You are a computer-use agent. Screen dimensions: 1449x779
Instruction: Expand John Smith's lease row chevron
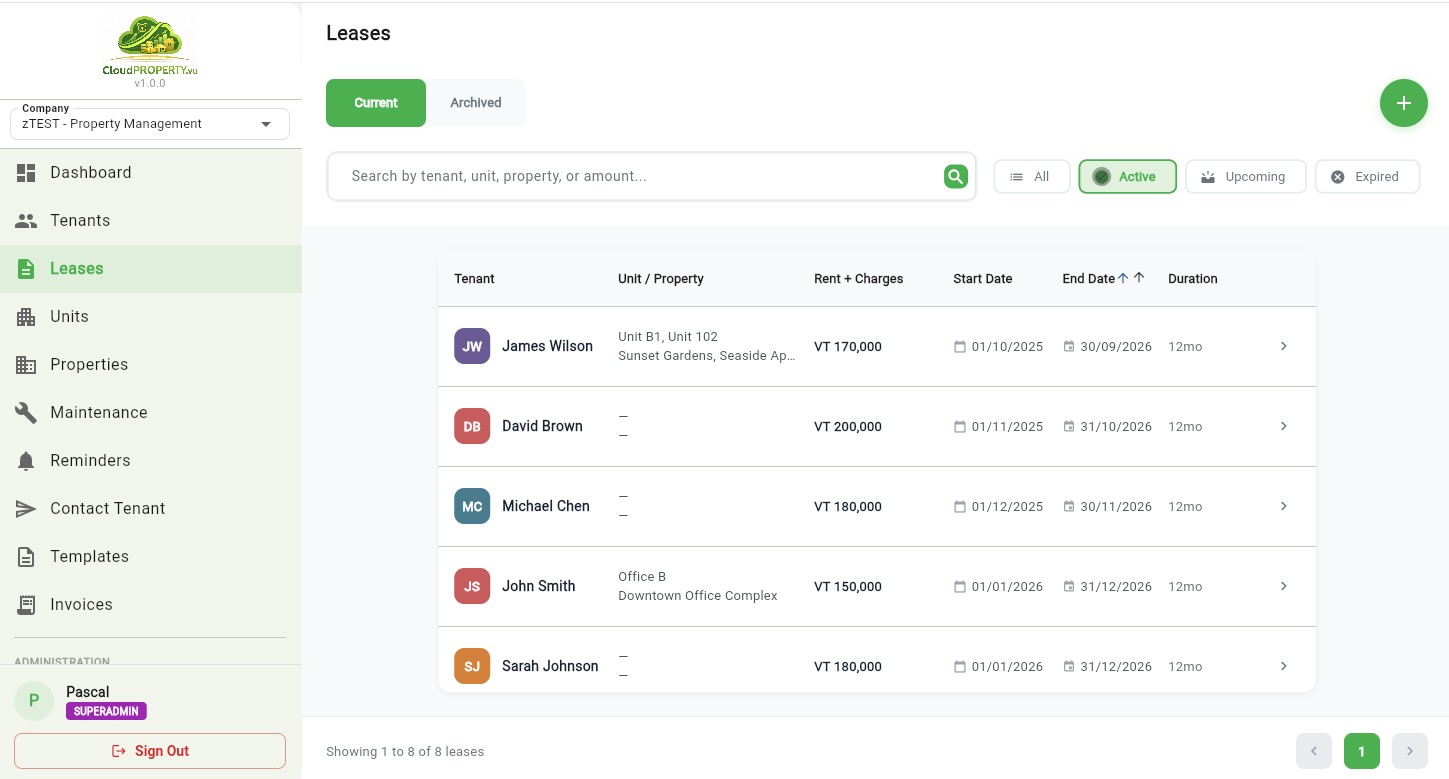[x=1284, y=587]
